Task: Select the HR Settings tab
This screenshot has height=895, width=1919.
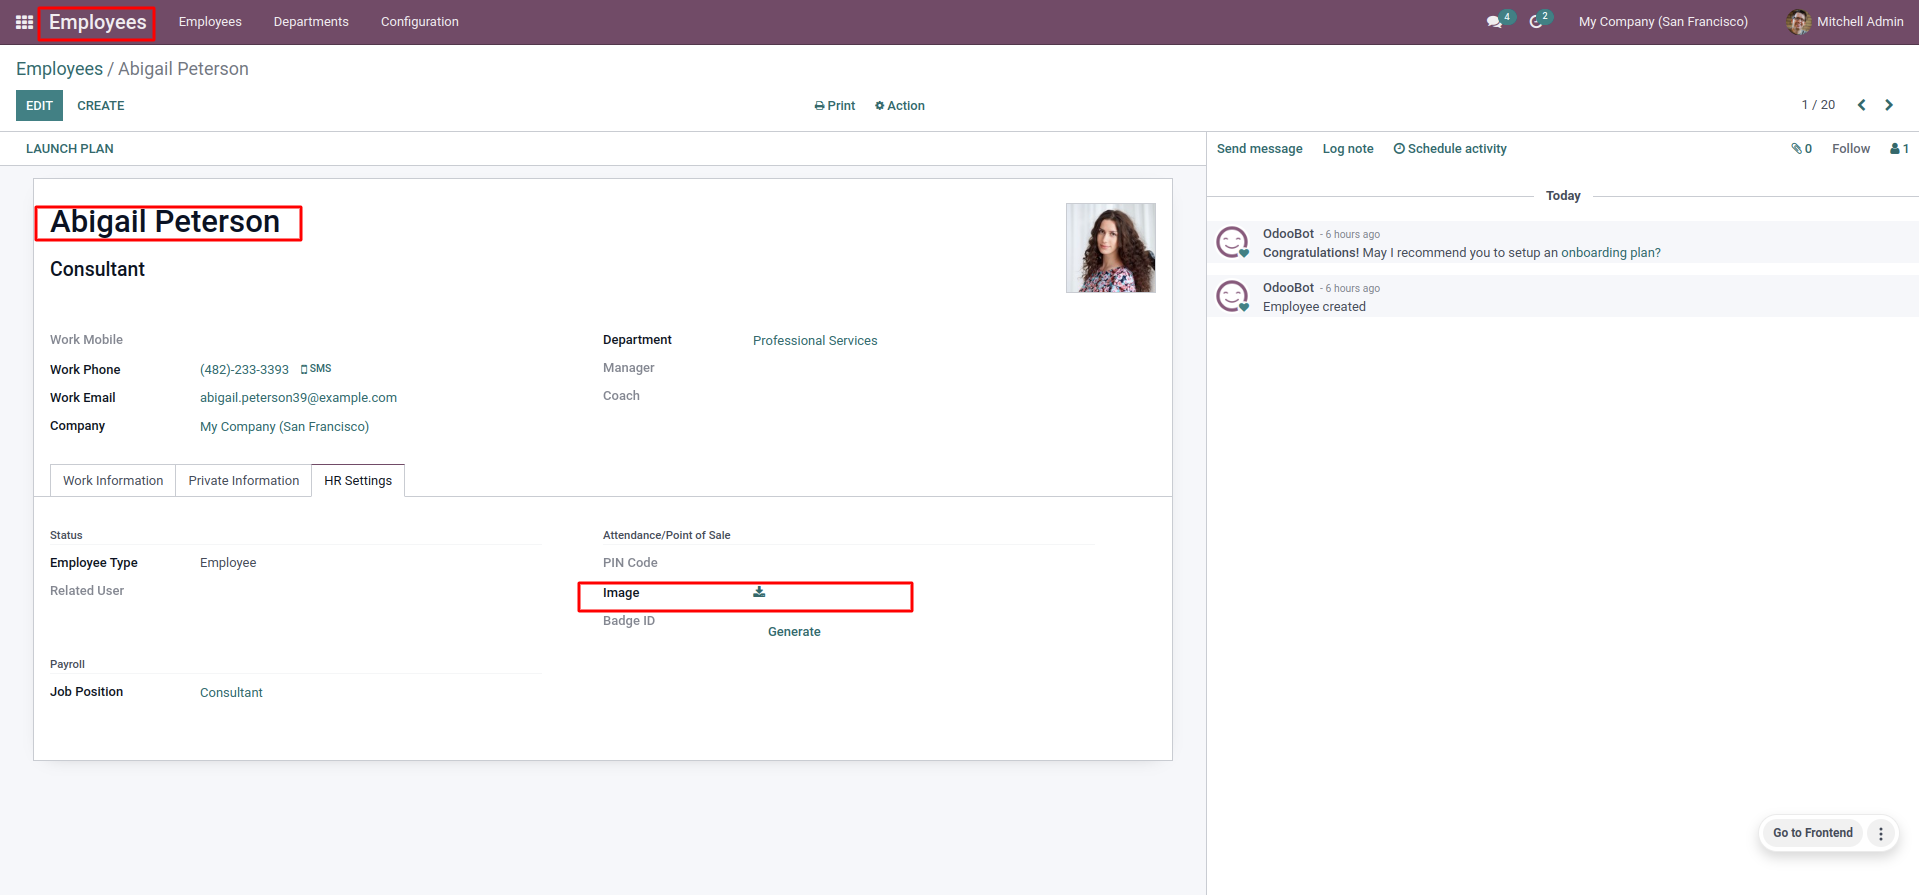Action: click(x=358, y=481)
